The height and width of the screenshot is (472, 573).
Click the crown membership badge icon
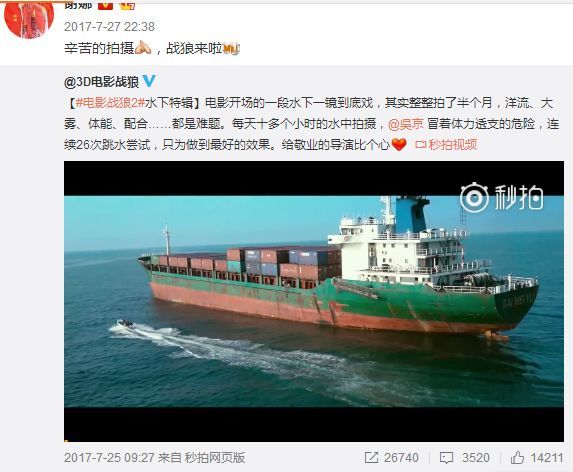(127, 5)
